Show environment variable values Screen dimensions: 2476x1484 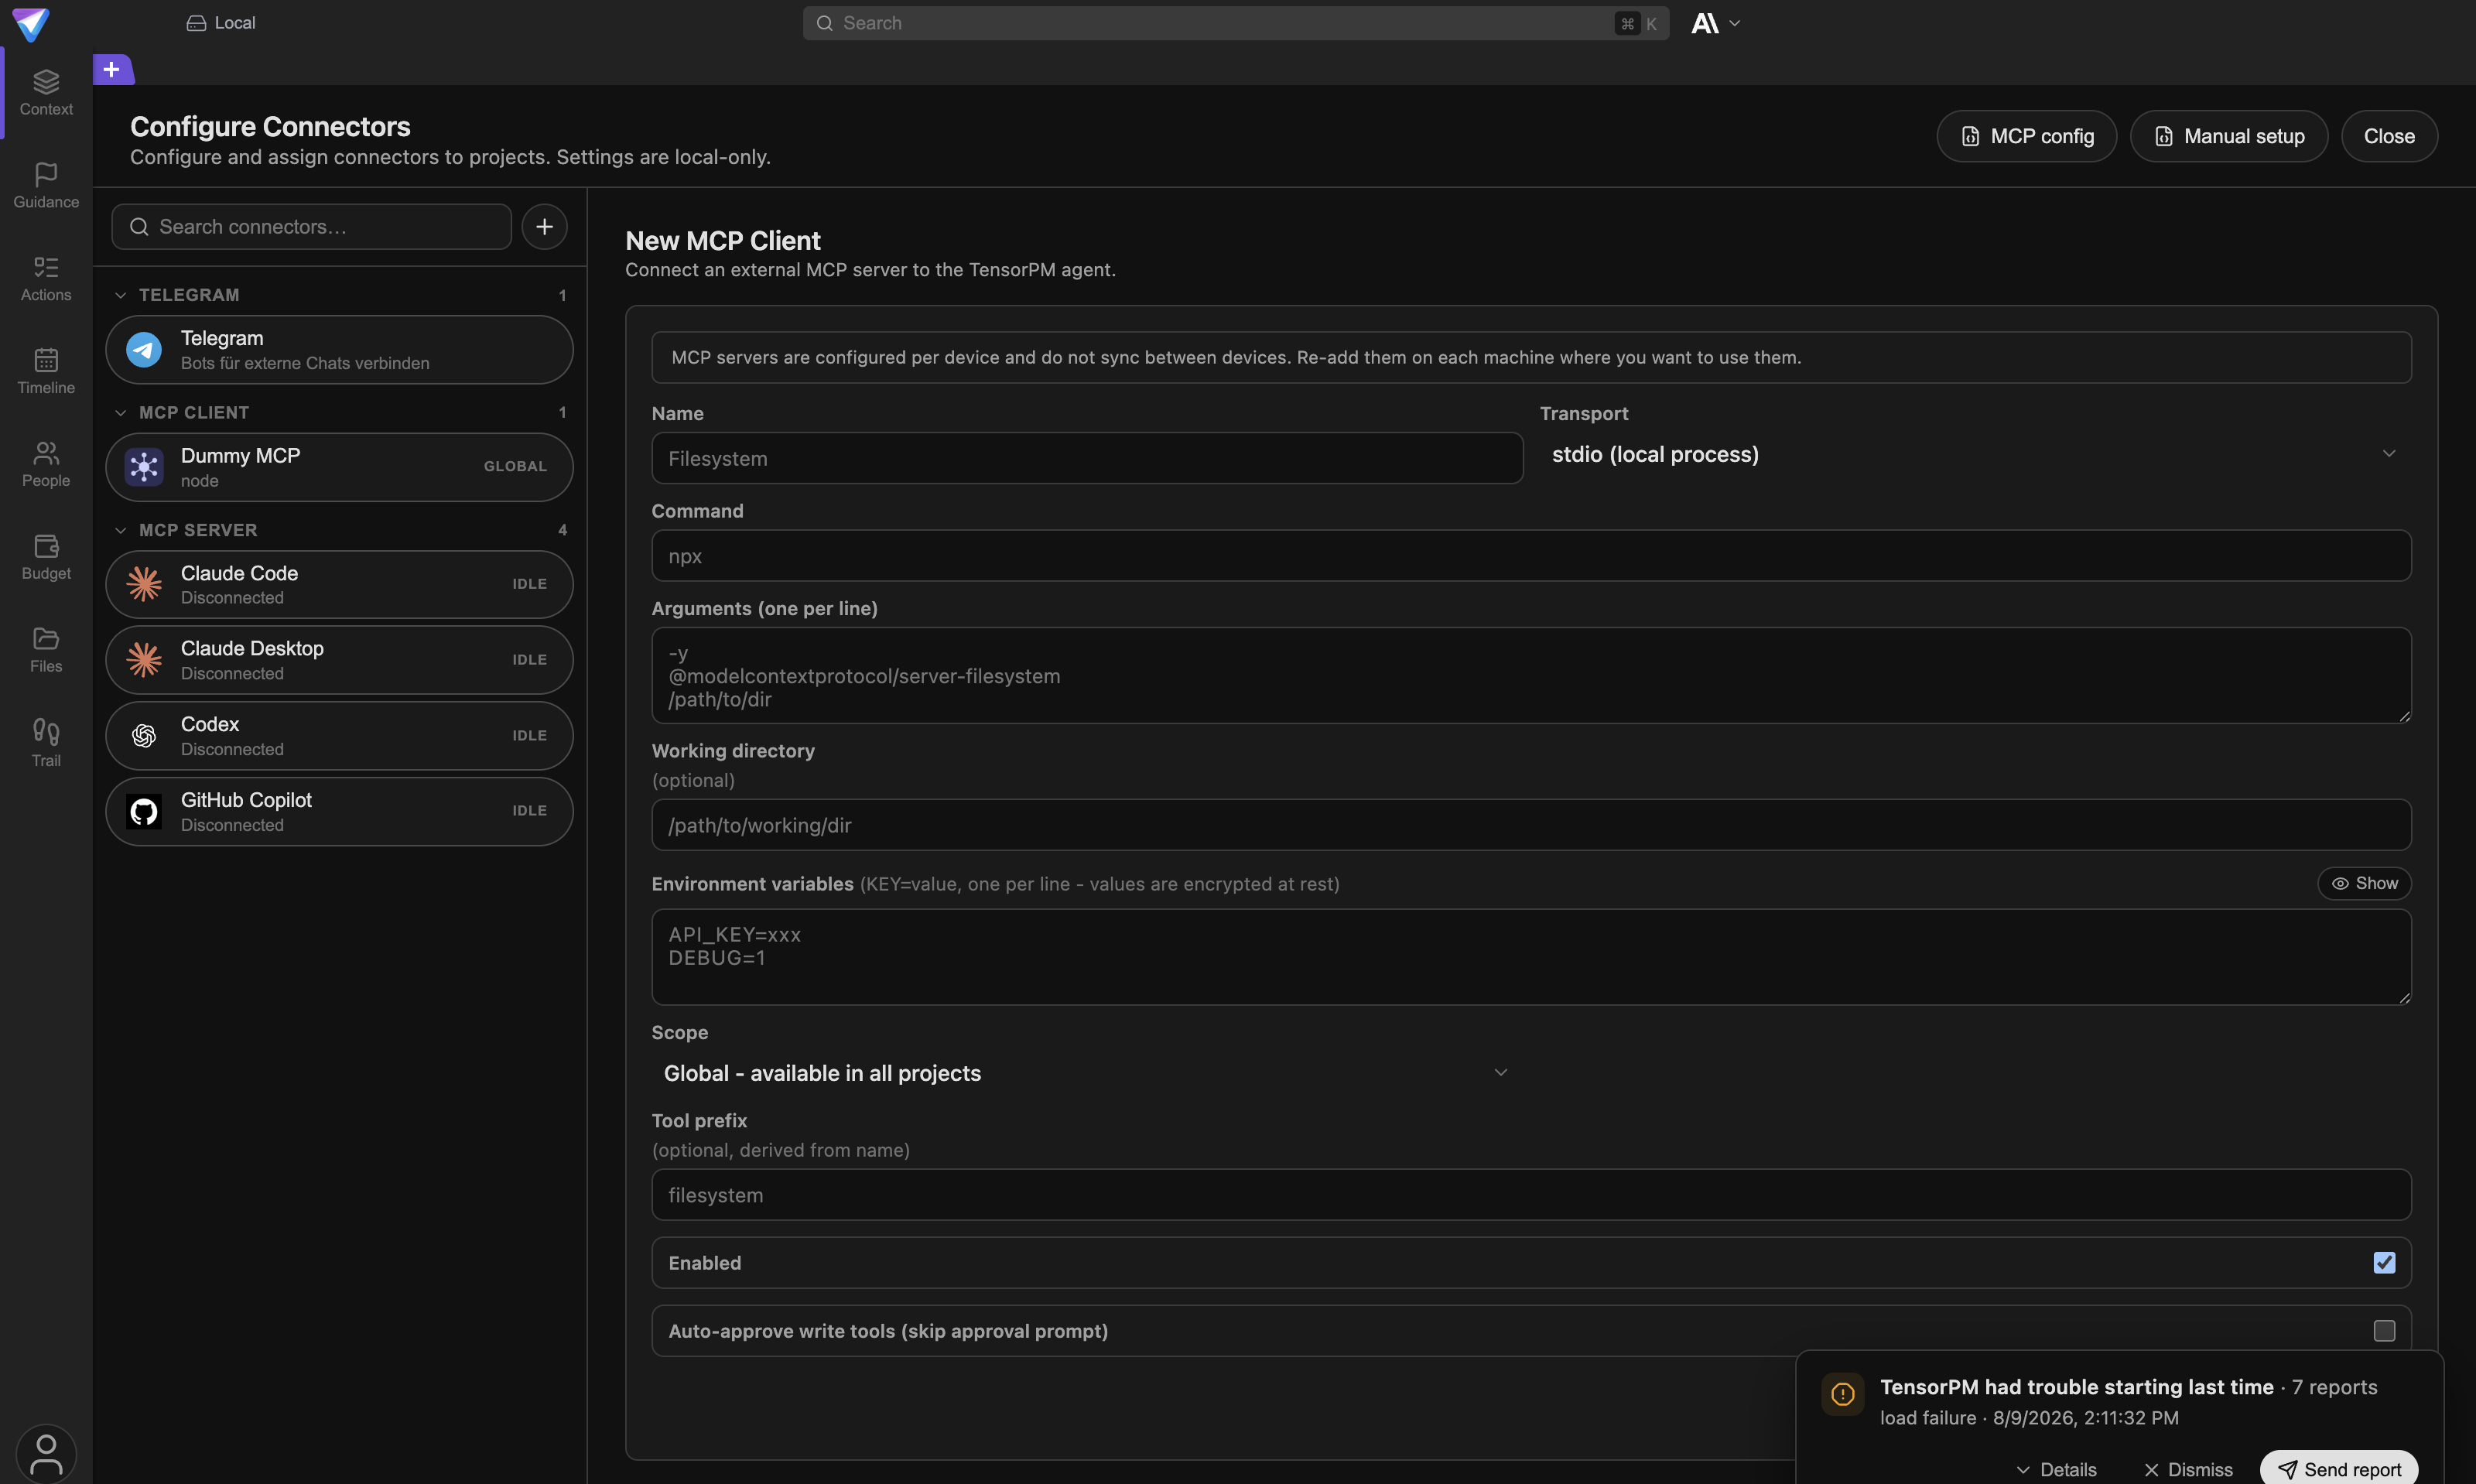point(2364,883)
